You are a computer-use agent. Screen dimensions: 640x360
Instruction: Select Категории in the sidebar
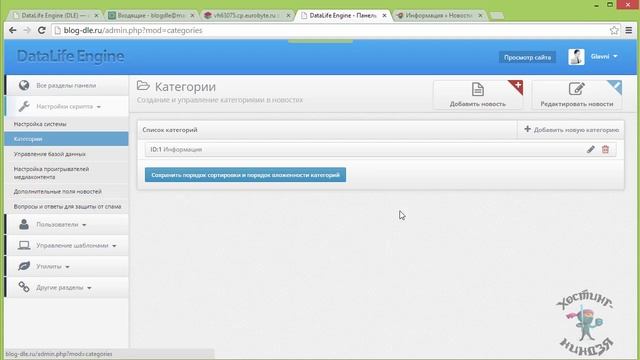(66, 139)
